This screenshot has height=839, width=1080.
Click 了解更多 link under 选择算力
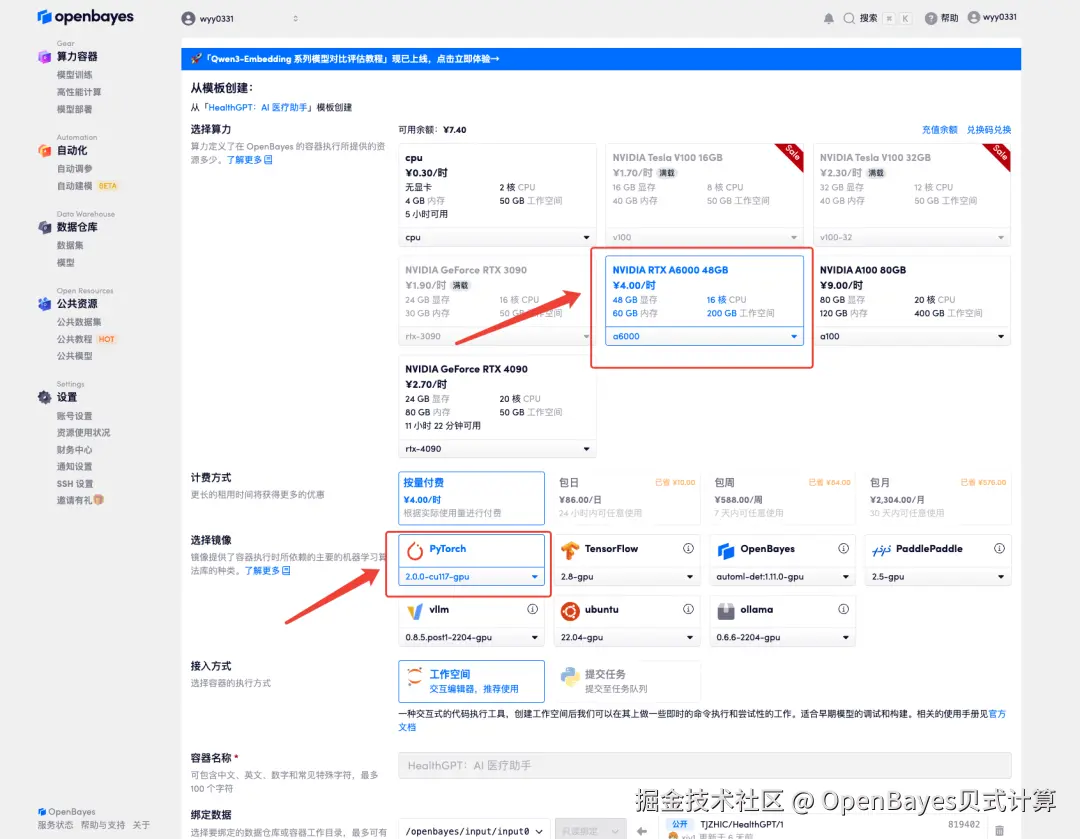249,160
